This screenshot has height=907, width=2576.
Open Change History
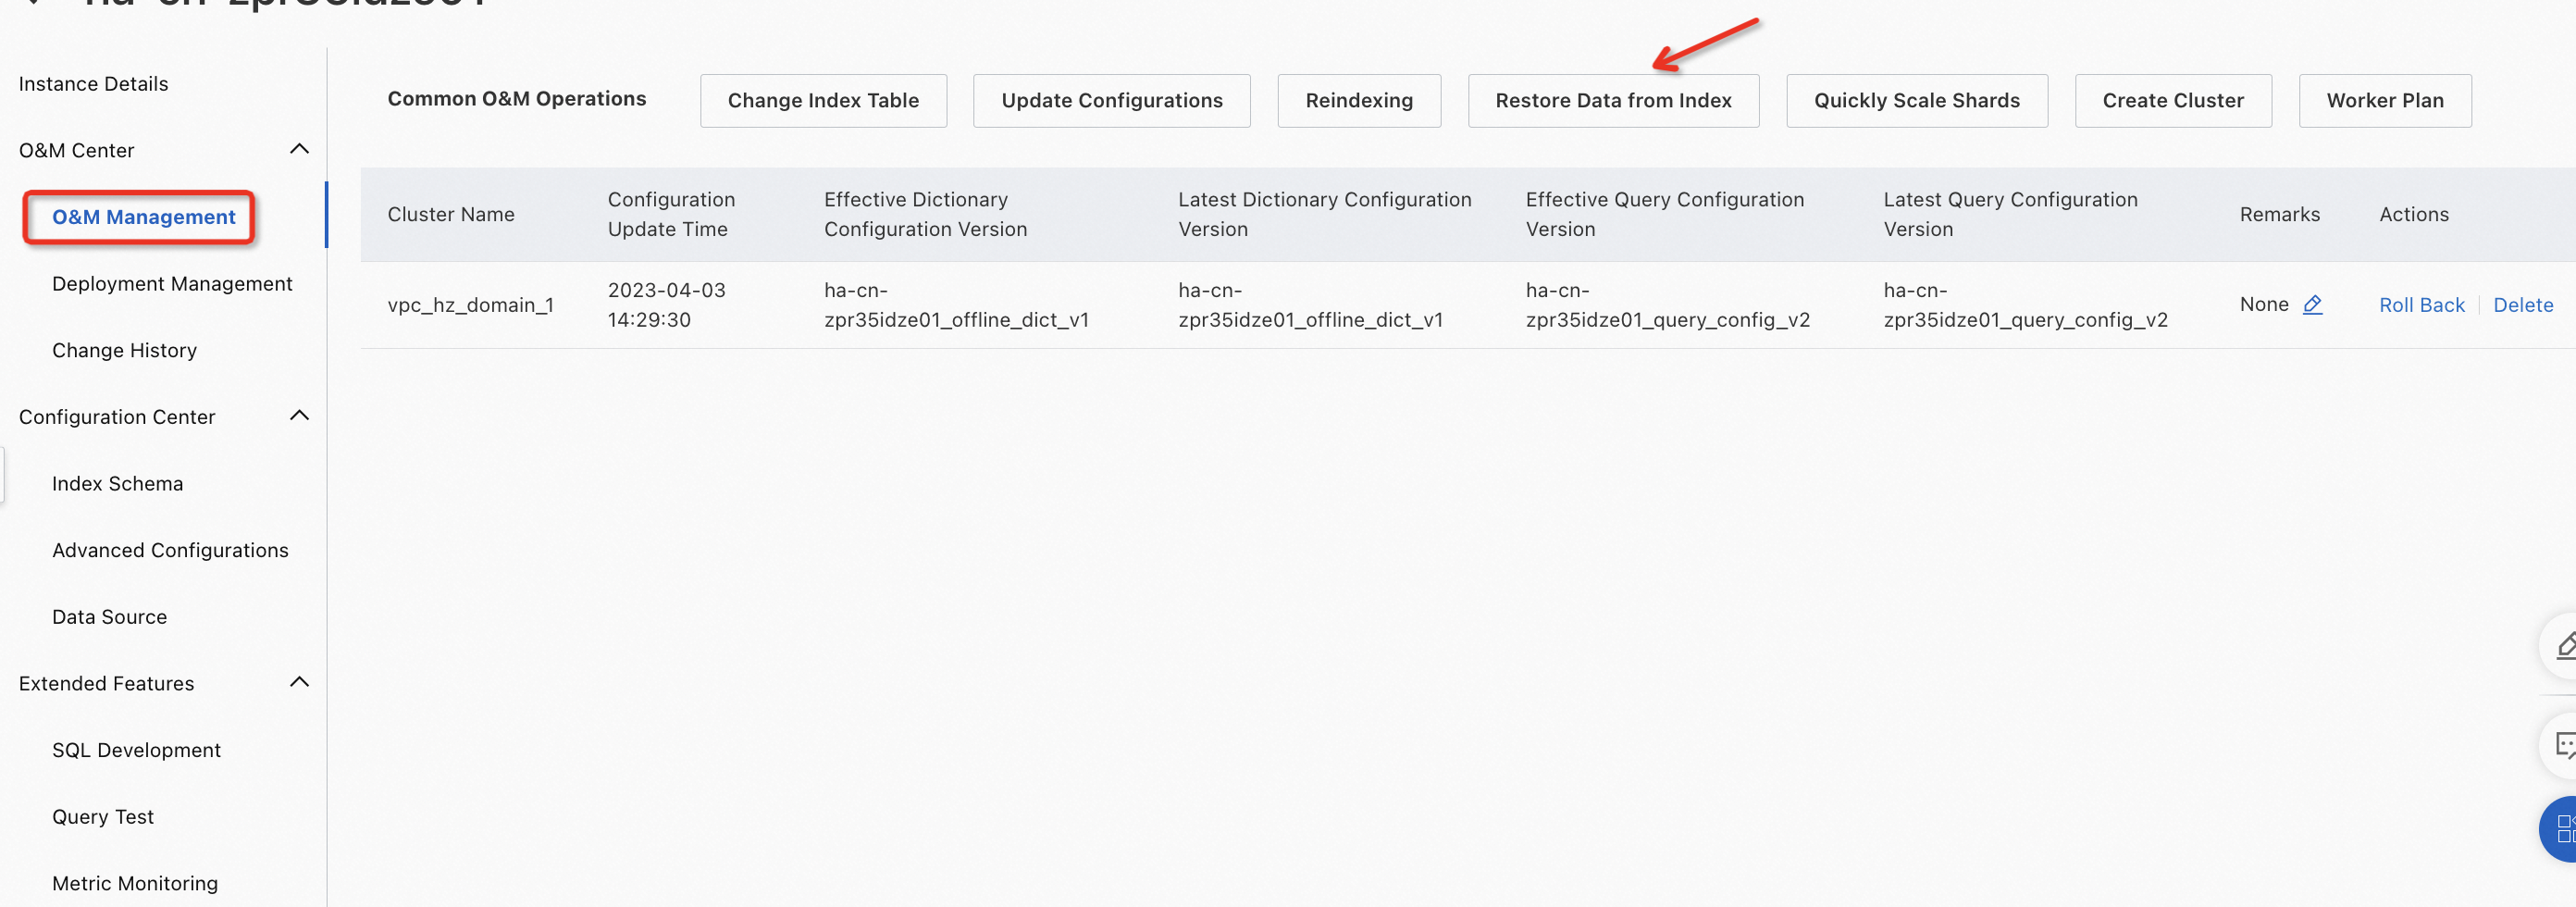124,350
